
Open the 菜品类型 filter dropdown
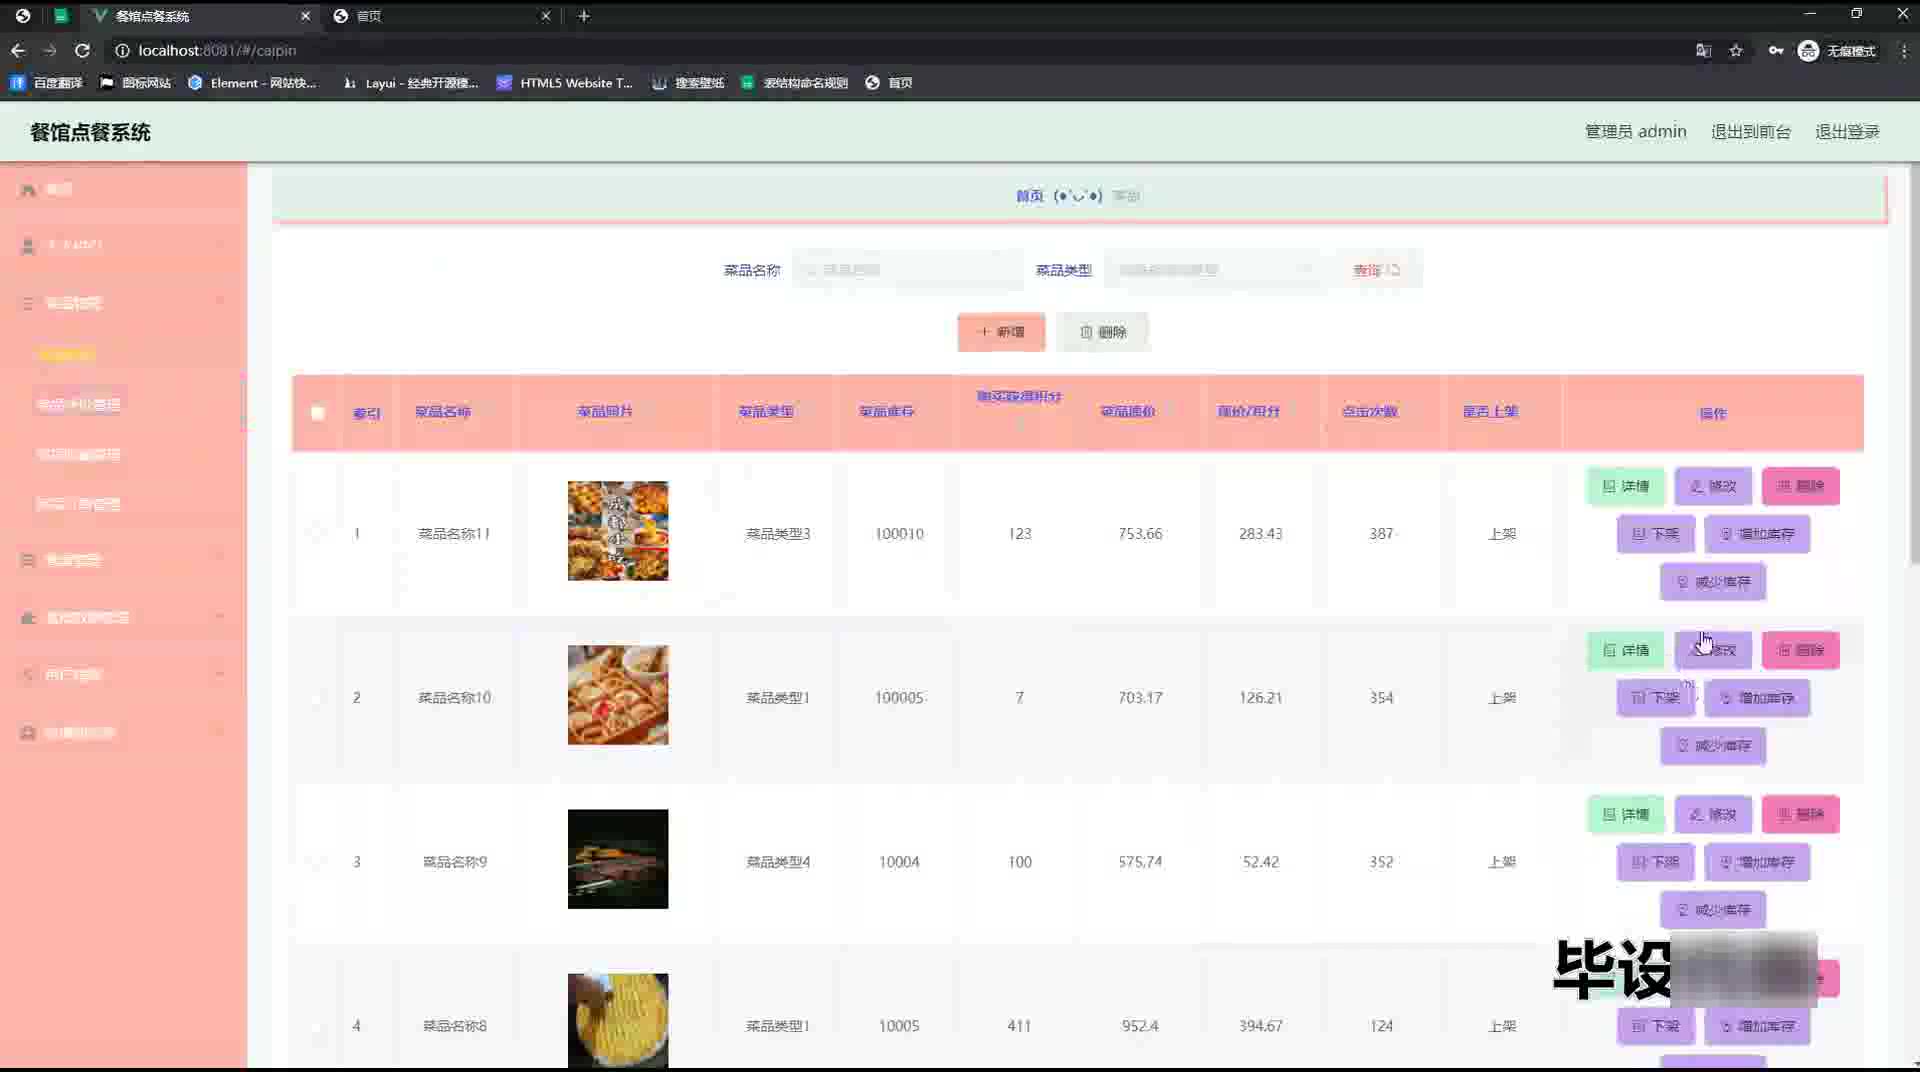[1214, 270]
